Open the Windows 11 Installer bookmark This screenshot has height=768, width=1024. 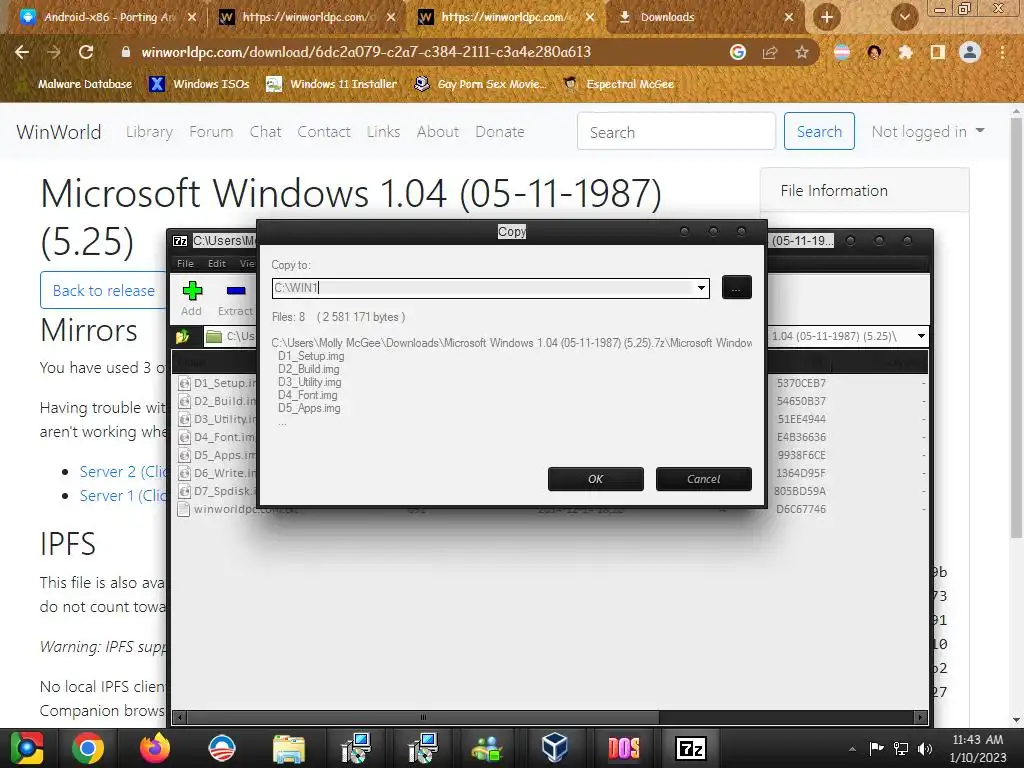(x=332, y=84)
